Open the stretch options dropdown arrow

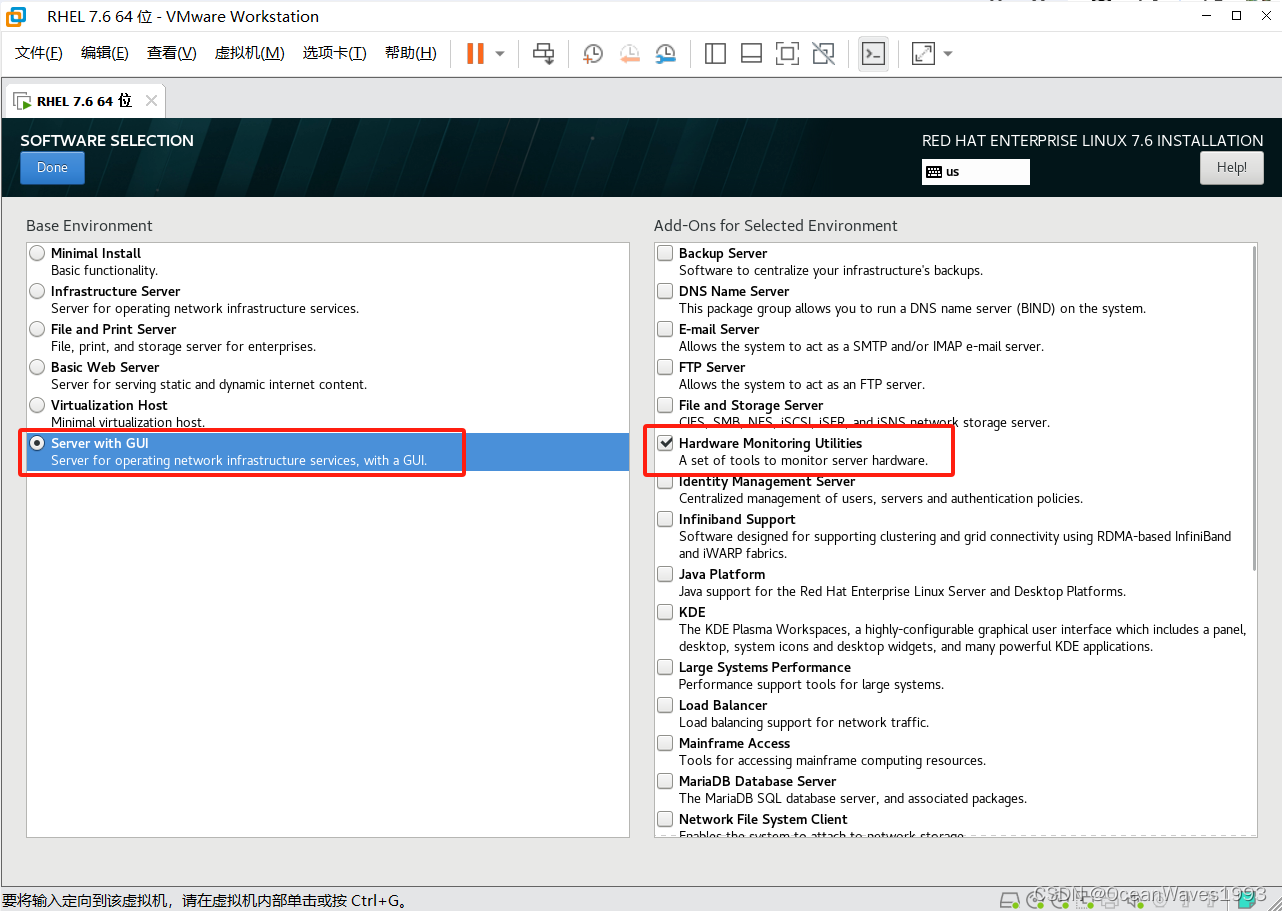948,54
